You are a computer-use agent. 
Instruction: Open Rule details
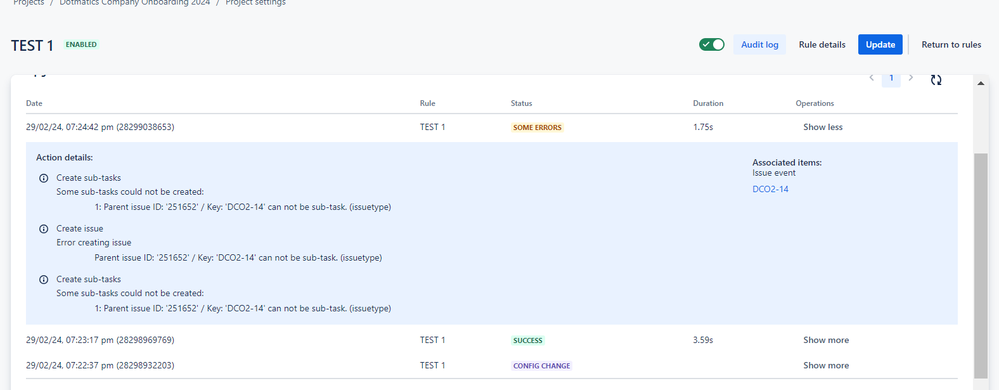tap(822, 45)
